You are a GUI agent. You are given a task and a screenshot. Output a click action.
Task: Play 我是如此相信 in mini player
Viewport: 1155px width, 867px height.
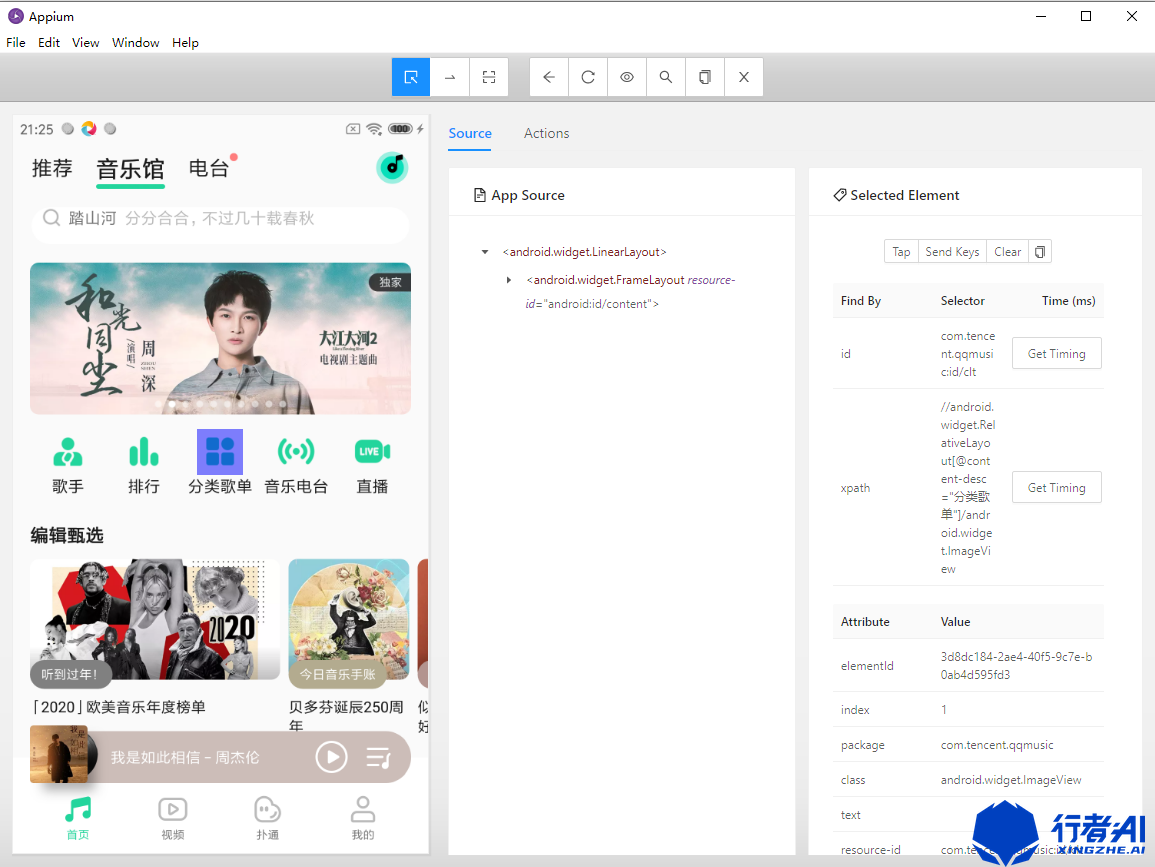pyautogui.click(x=331, y=757)
